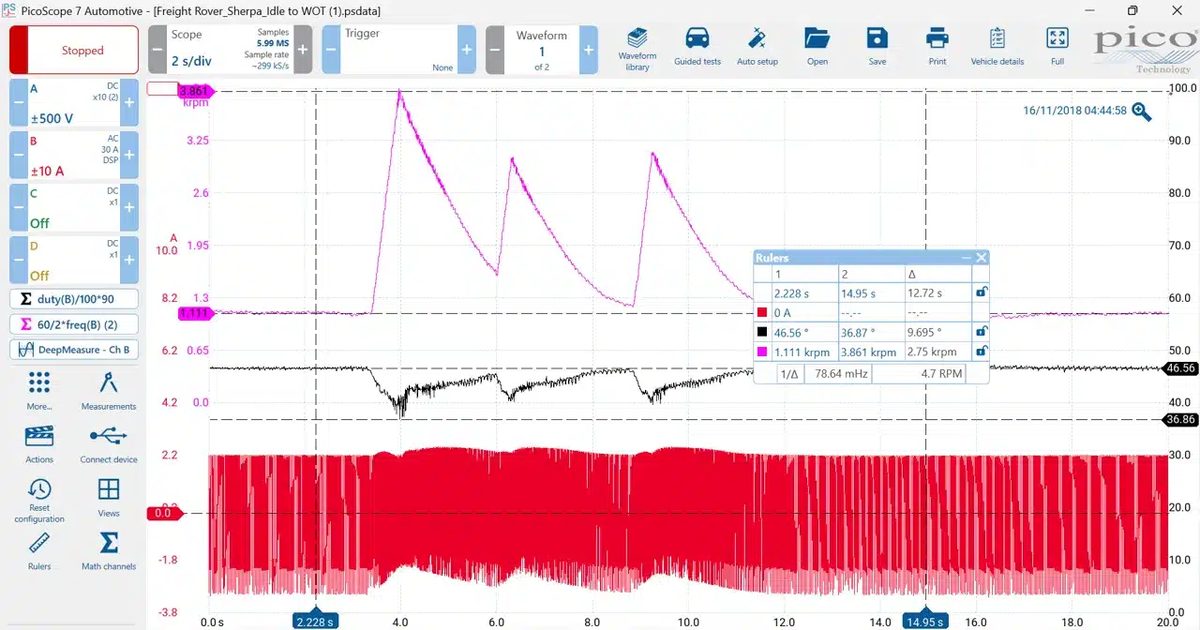Open Channel D Off settings
Image resolution: width=1200 pixels, height=630 pixels.
tap(74, 259)
